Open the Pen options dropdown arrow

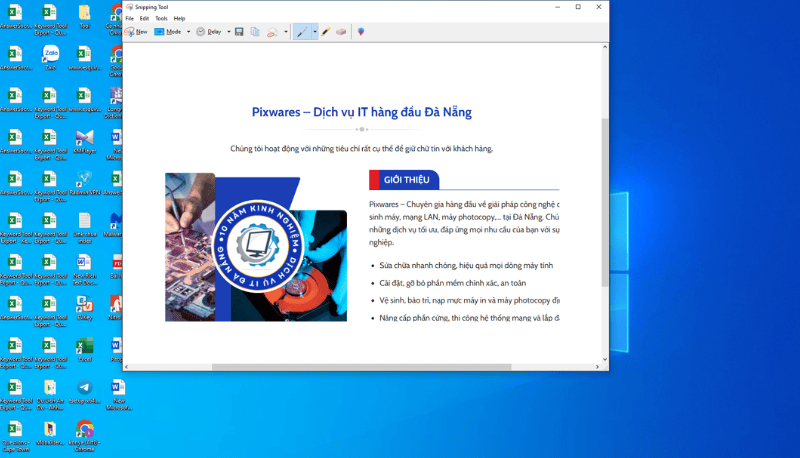click(314, 32)
